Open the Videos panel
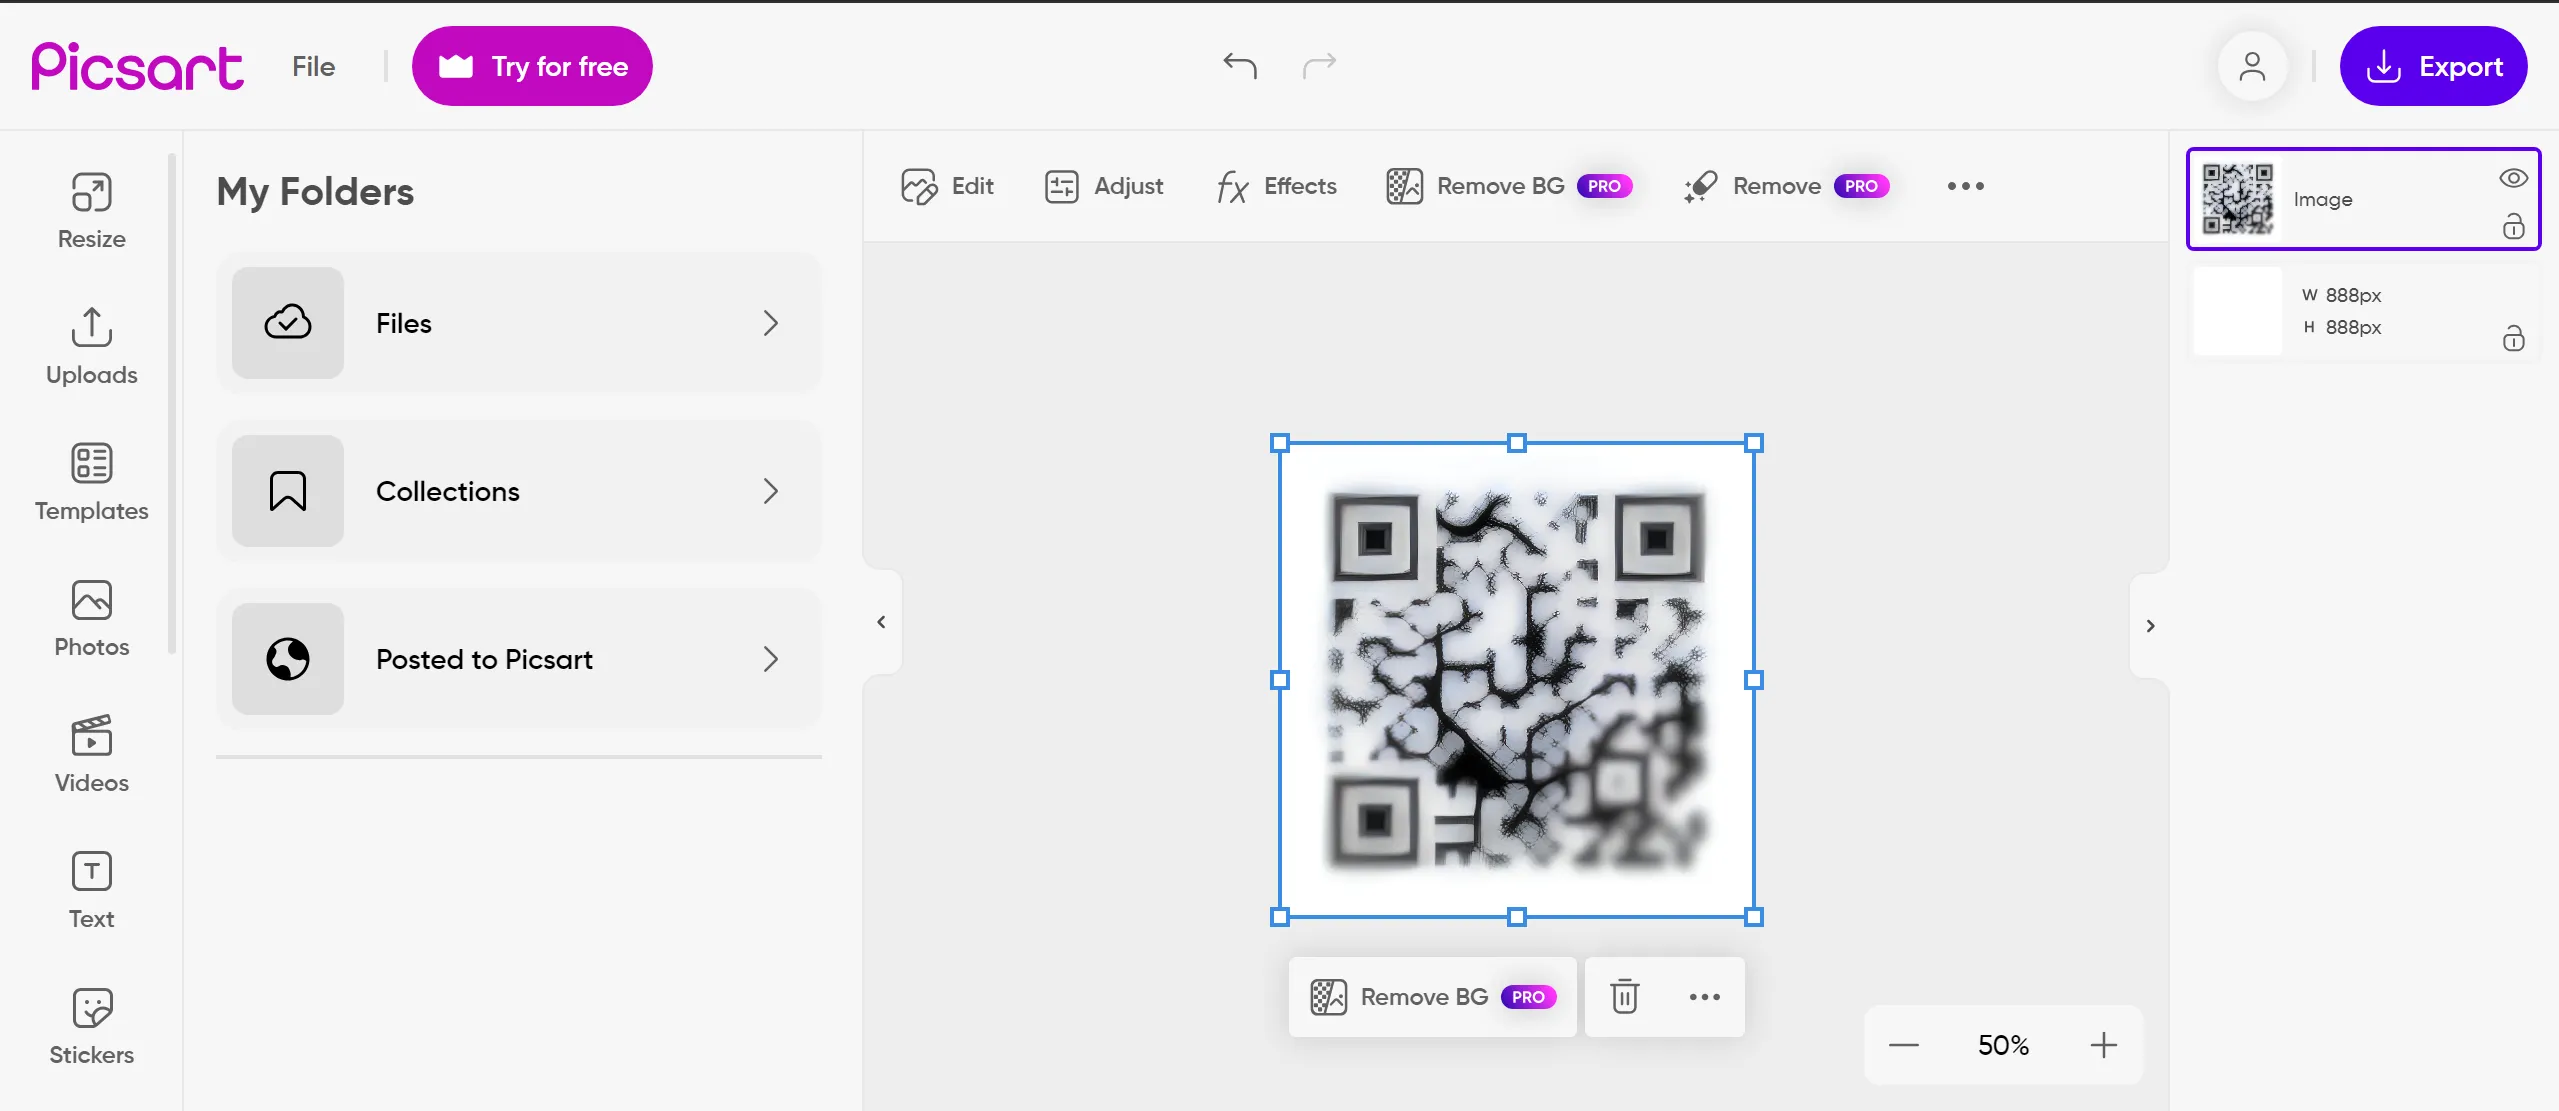 pos(91,754)
